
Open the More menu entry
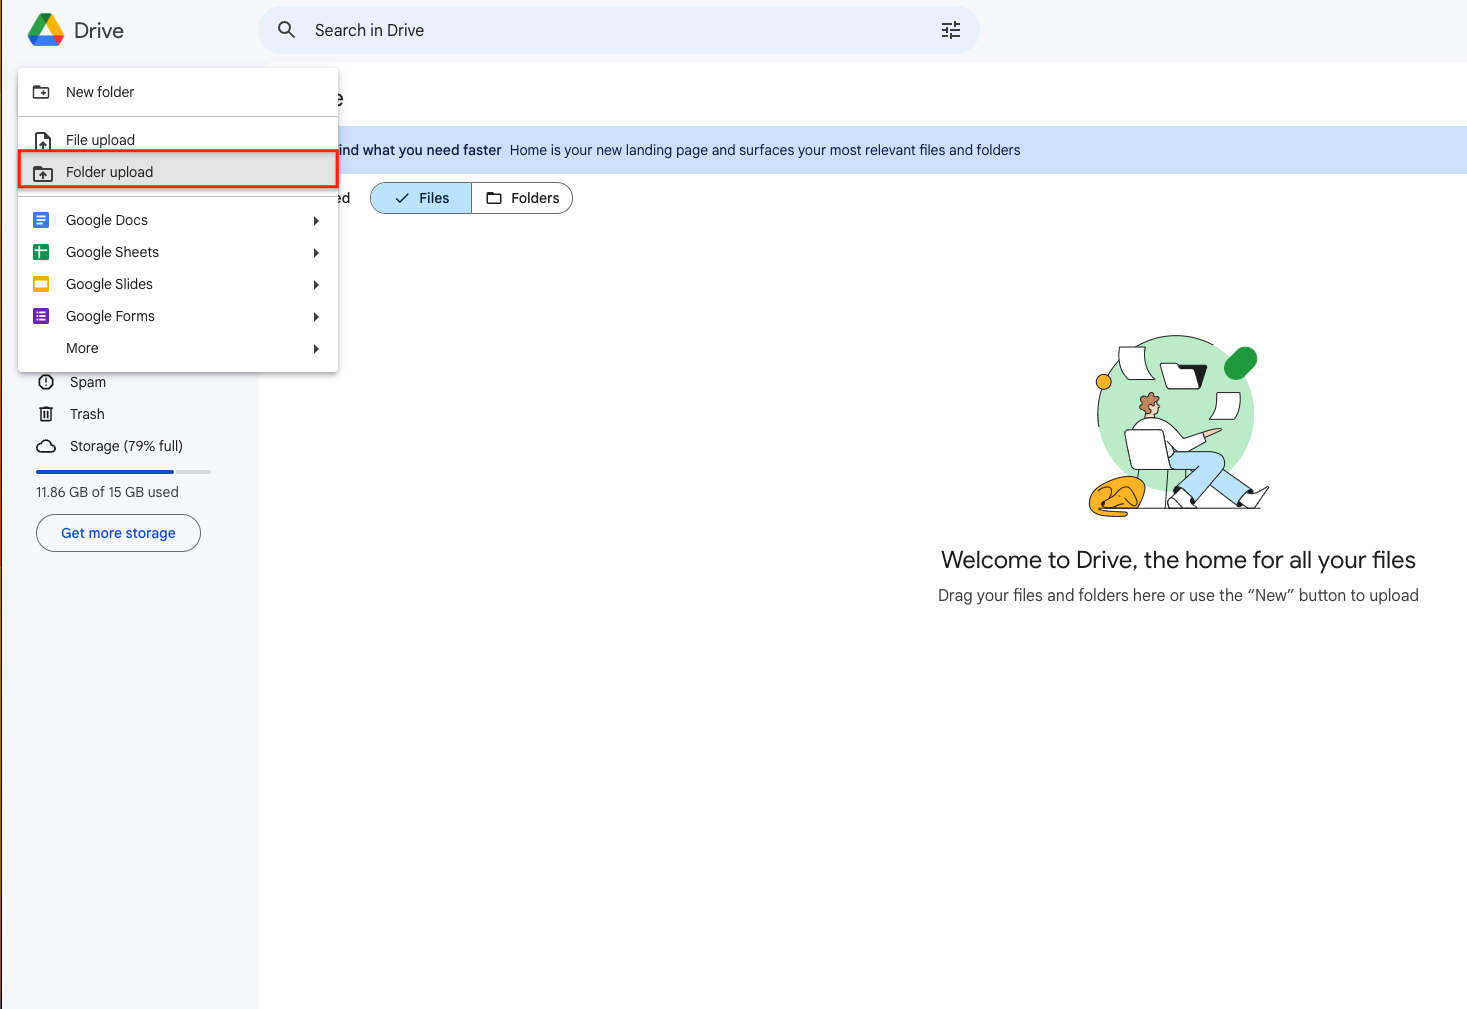pyautogui.click(x=178, y=348)
